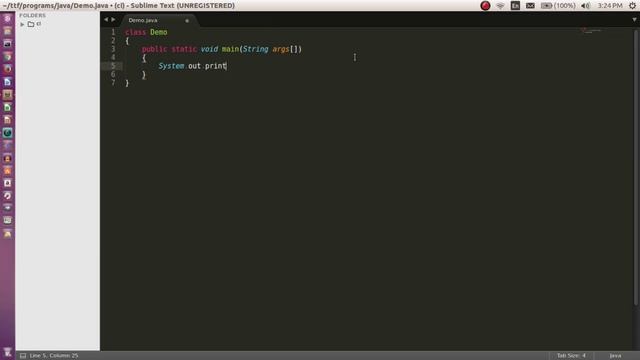Go to previous tab using left arrow
Viewport: 640px width, 360px height.
[x=106, y=19]
